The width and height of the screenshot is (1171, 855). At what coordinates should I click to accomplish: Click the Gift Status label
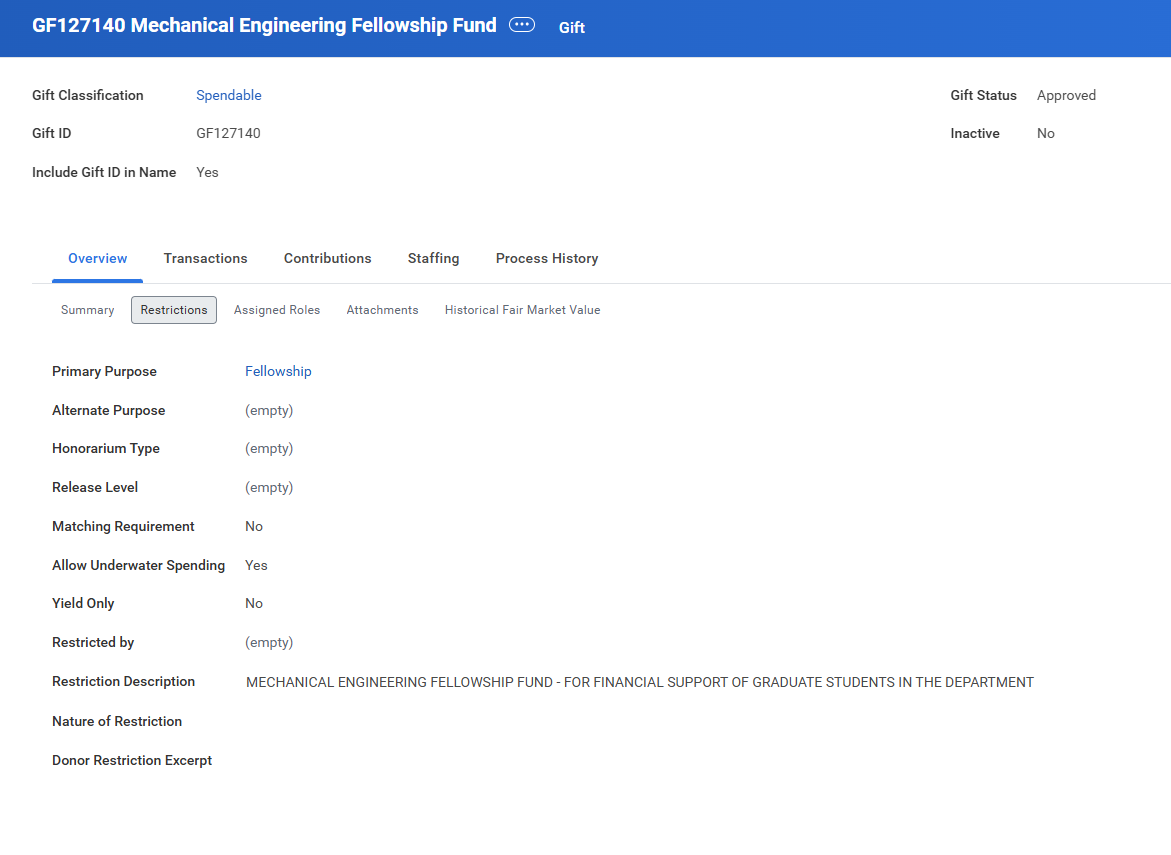tap(984, 95)
